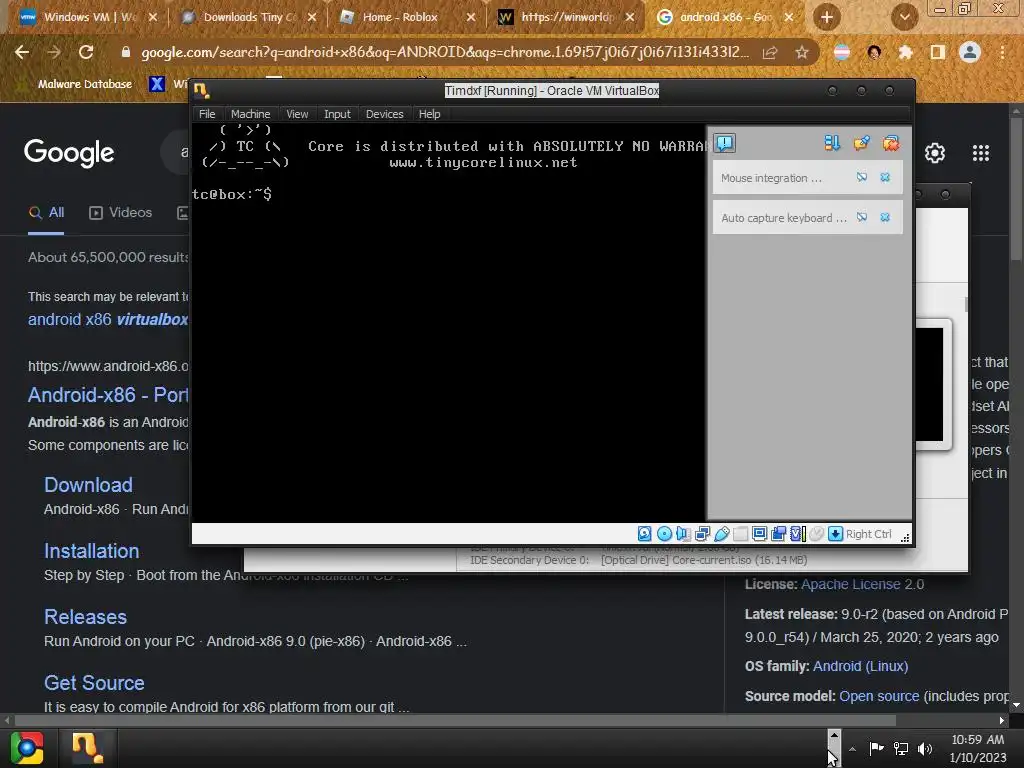Screen dimensions: 1024x768
Task: Open the Releases sitelink
Action: 85,616
